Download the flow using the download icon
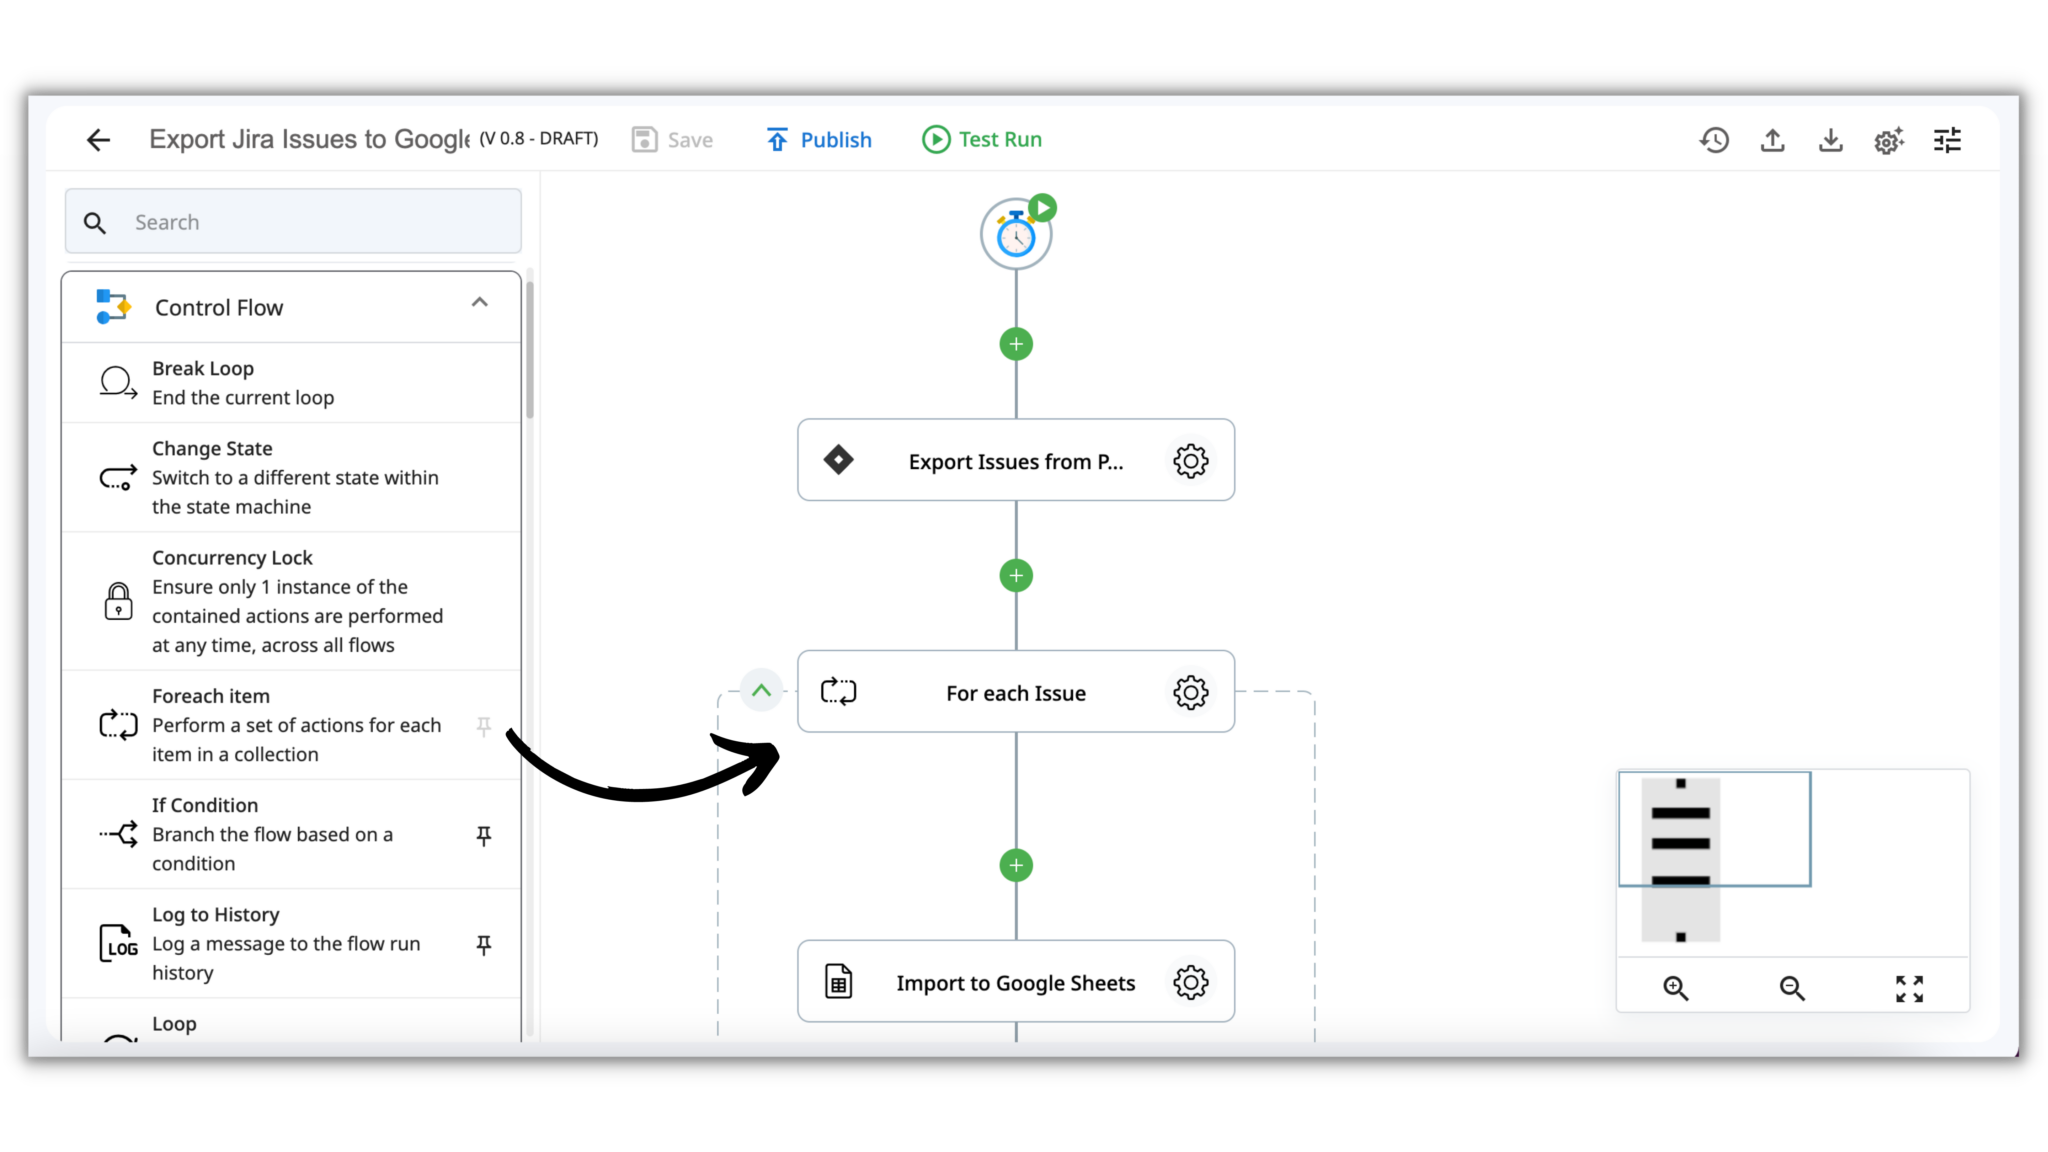 point(1831,140)
